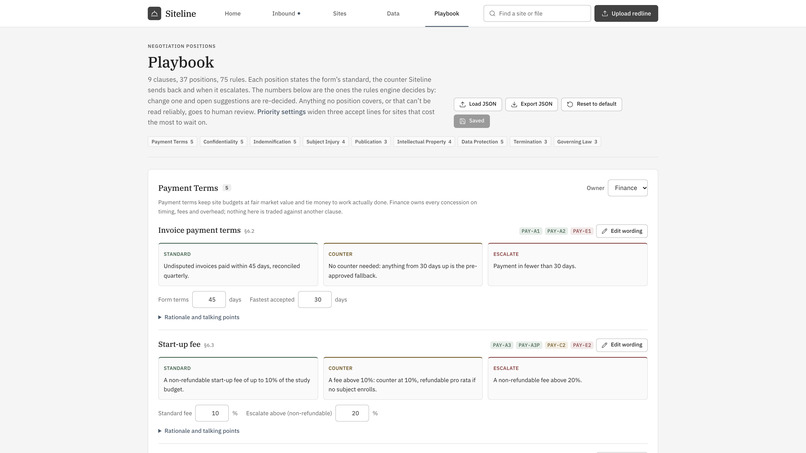The height and width of the screenshot is (453, 806).
Task: Jump to Intellectual Property clause chip
Action: [x=424, y=141]
